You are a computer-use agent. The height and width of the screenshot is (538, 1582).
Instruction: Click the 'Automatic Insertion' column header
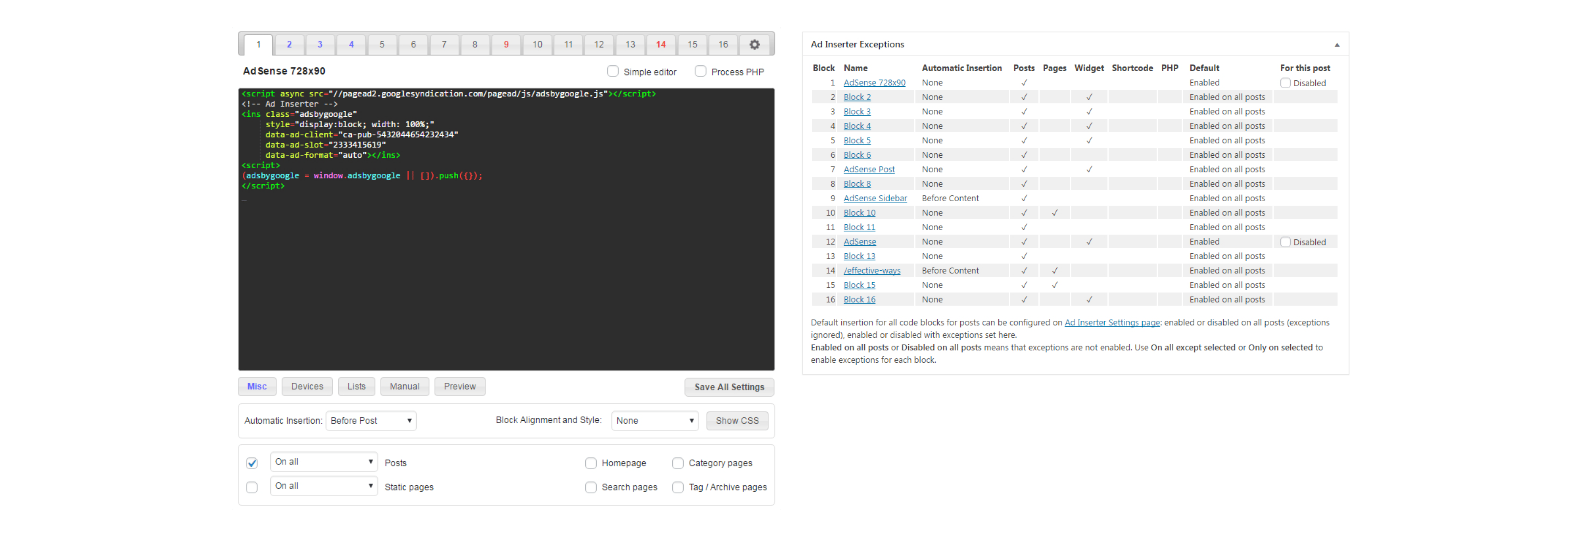click(961, 68)
